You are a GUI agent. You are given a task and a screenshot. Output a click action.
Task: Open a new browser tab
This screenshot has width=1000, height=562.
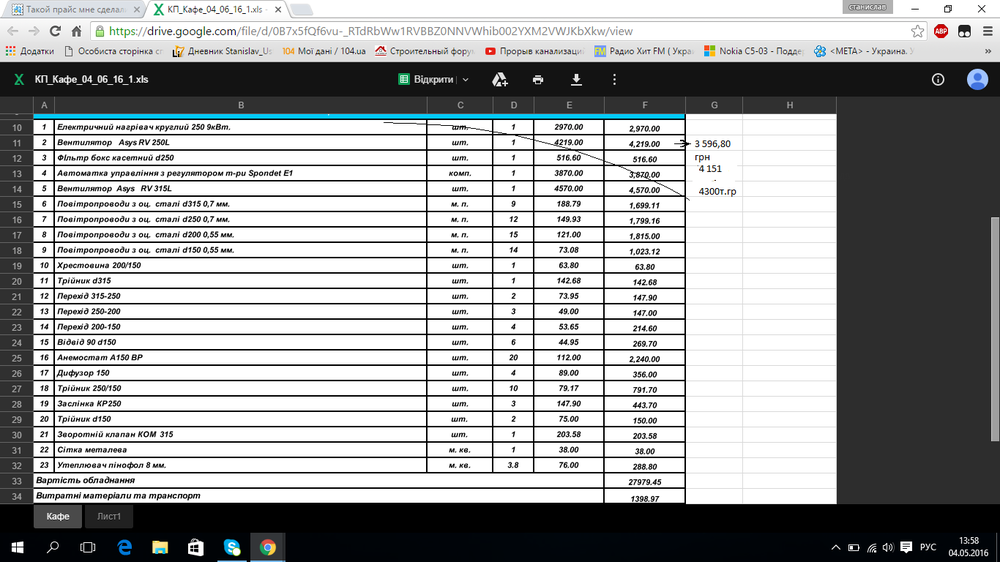pos(301,10)
